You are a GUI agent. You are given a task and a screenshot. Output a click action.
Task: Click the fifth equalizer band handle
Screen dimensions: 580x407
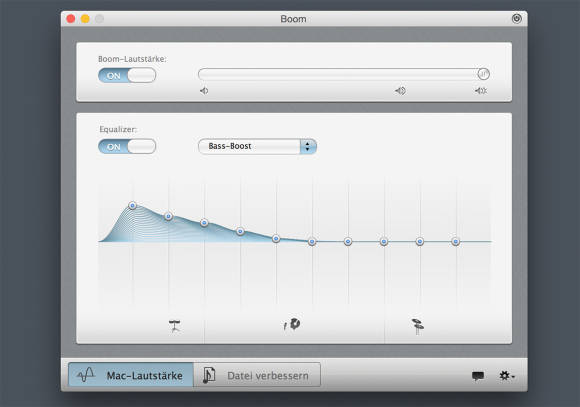(x=276, y=239)
